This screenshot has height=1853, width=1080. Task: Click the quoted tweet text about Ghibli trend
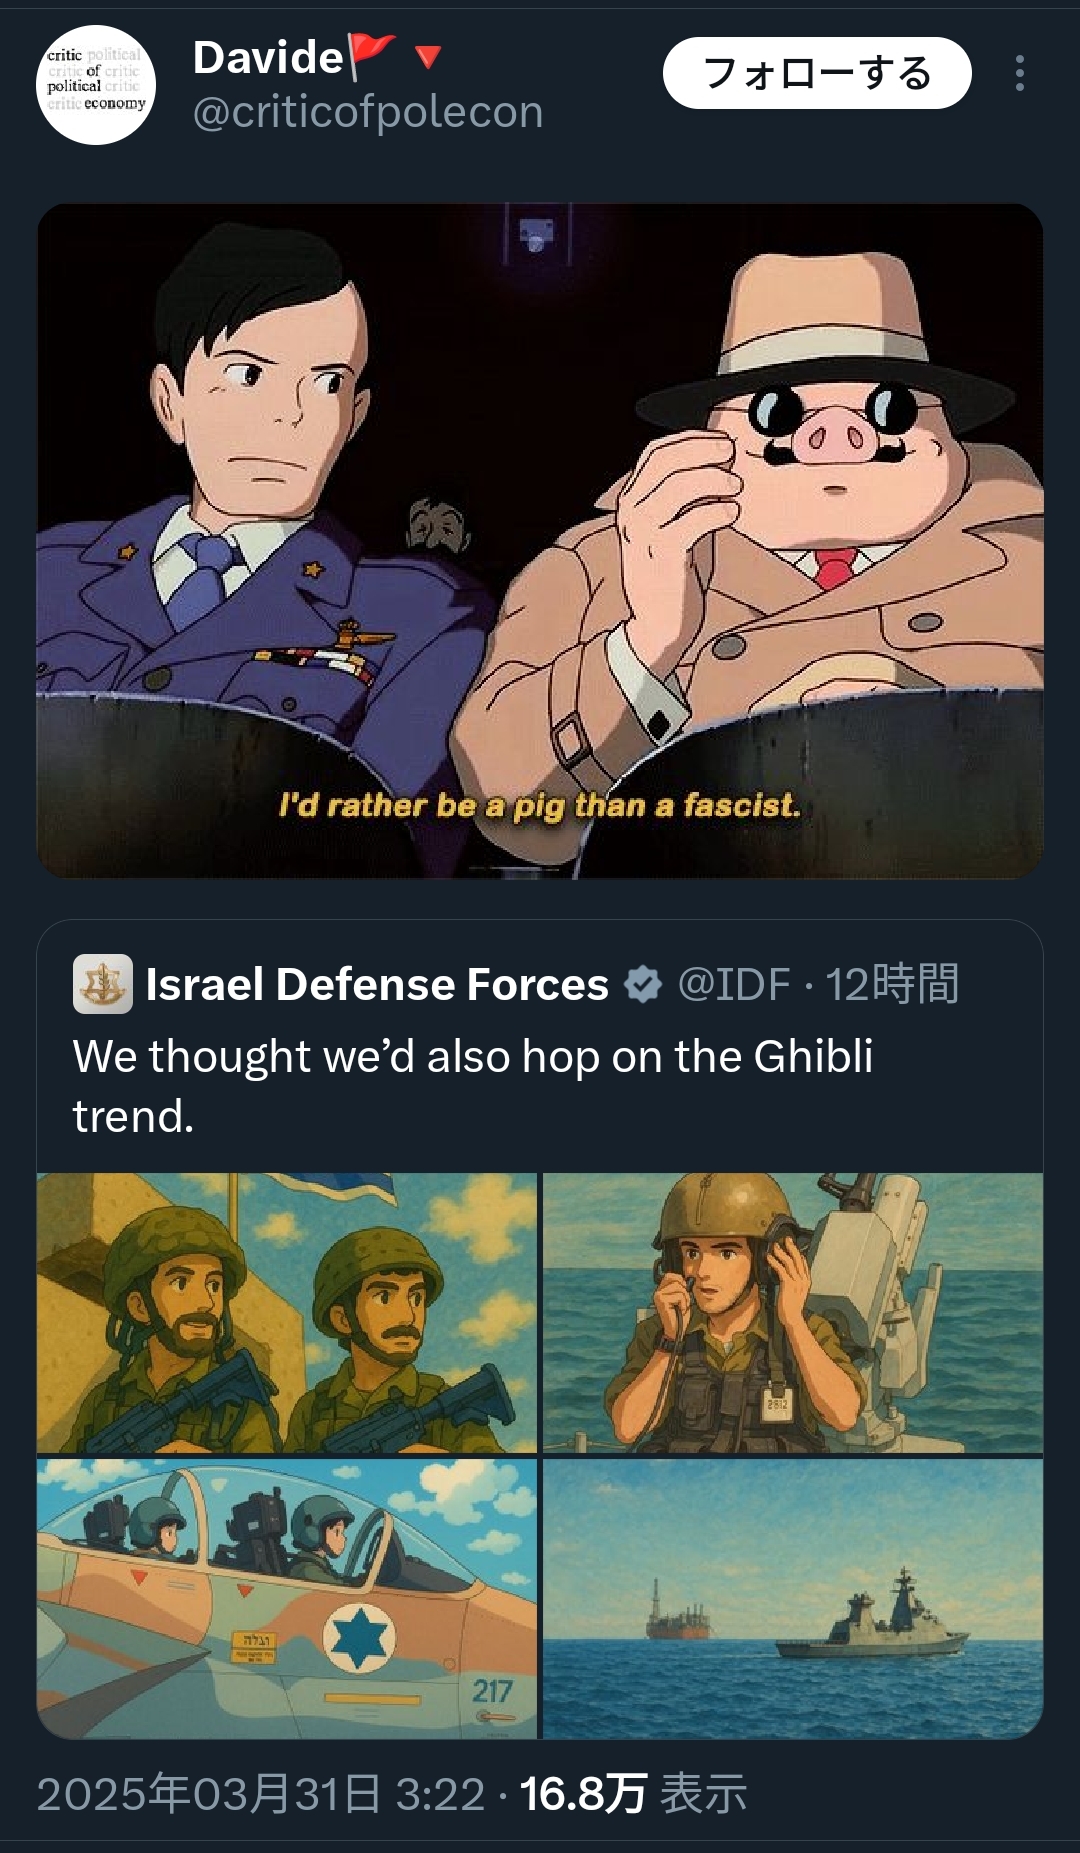(x=472, y=1085)
